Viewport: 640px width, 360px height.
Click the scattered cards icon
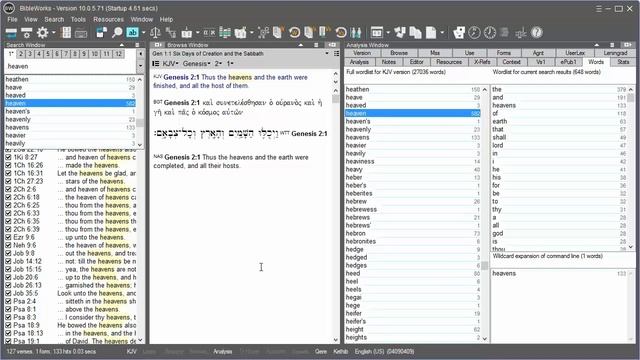pos(400,33)
